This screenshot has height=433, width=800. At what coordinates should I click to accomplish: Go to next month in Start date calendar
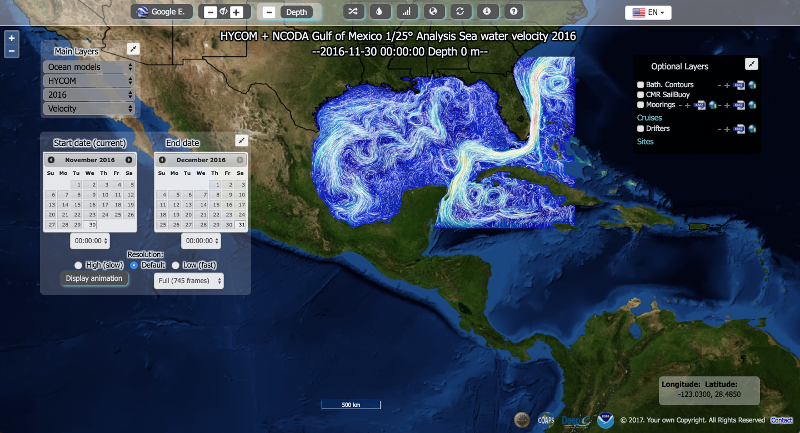(x=129, y=160)
